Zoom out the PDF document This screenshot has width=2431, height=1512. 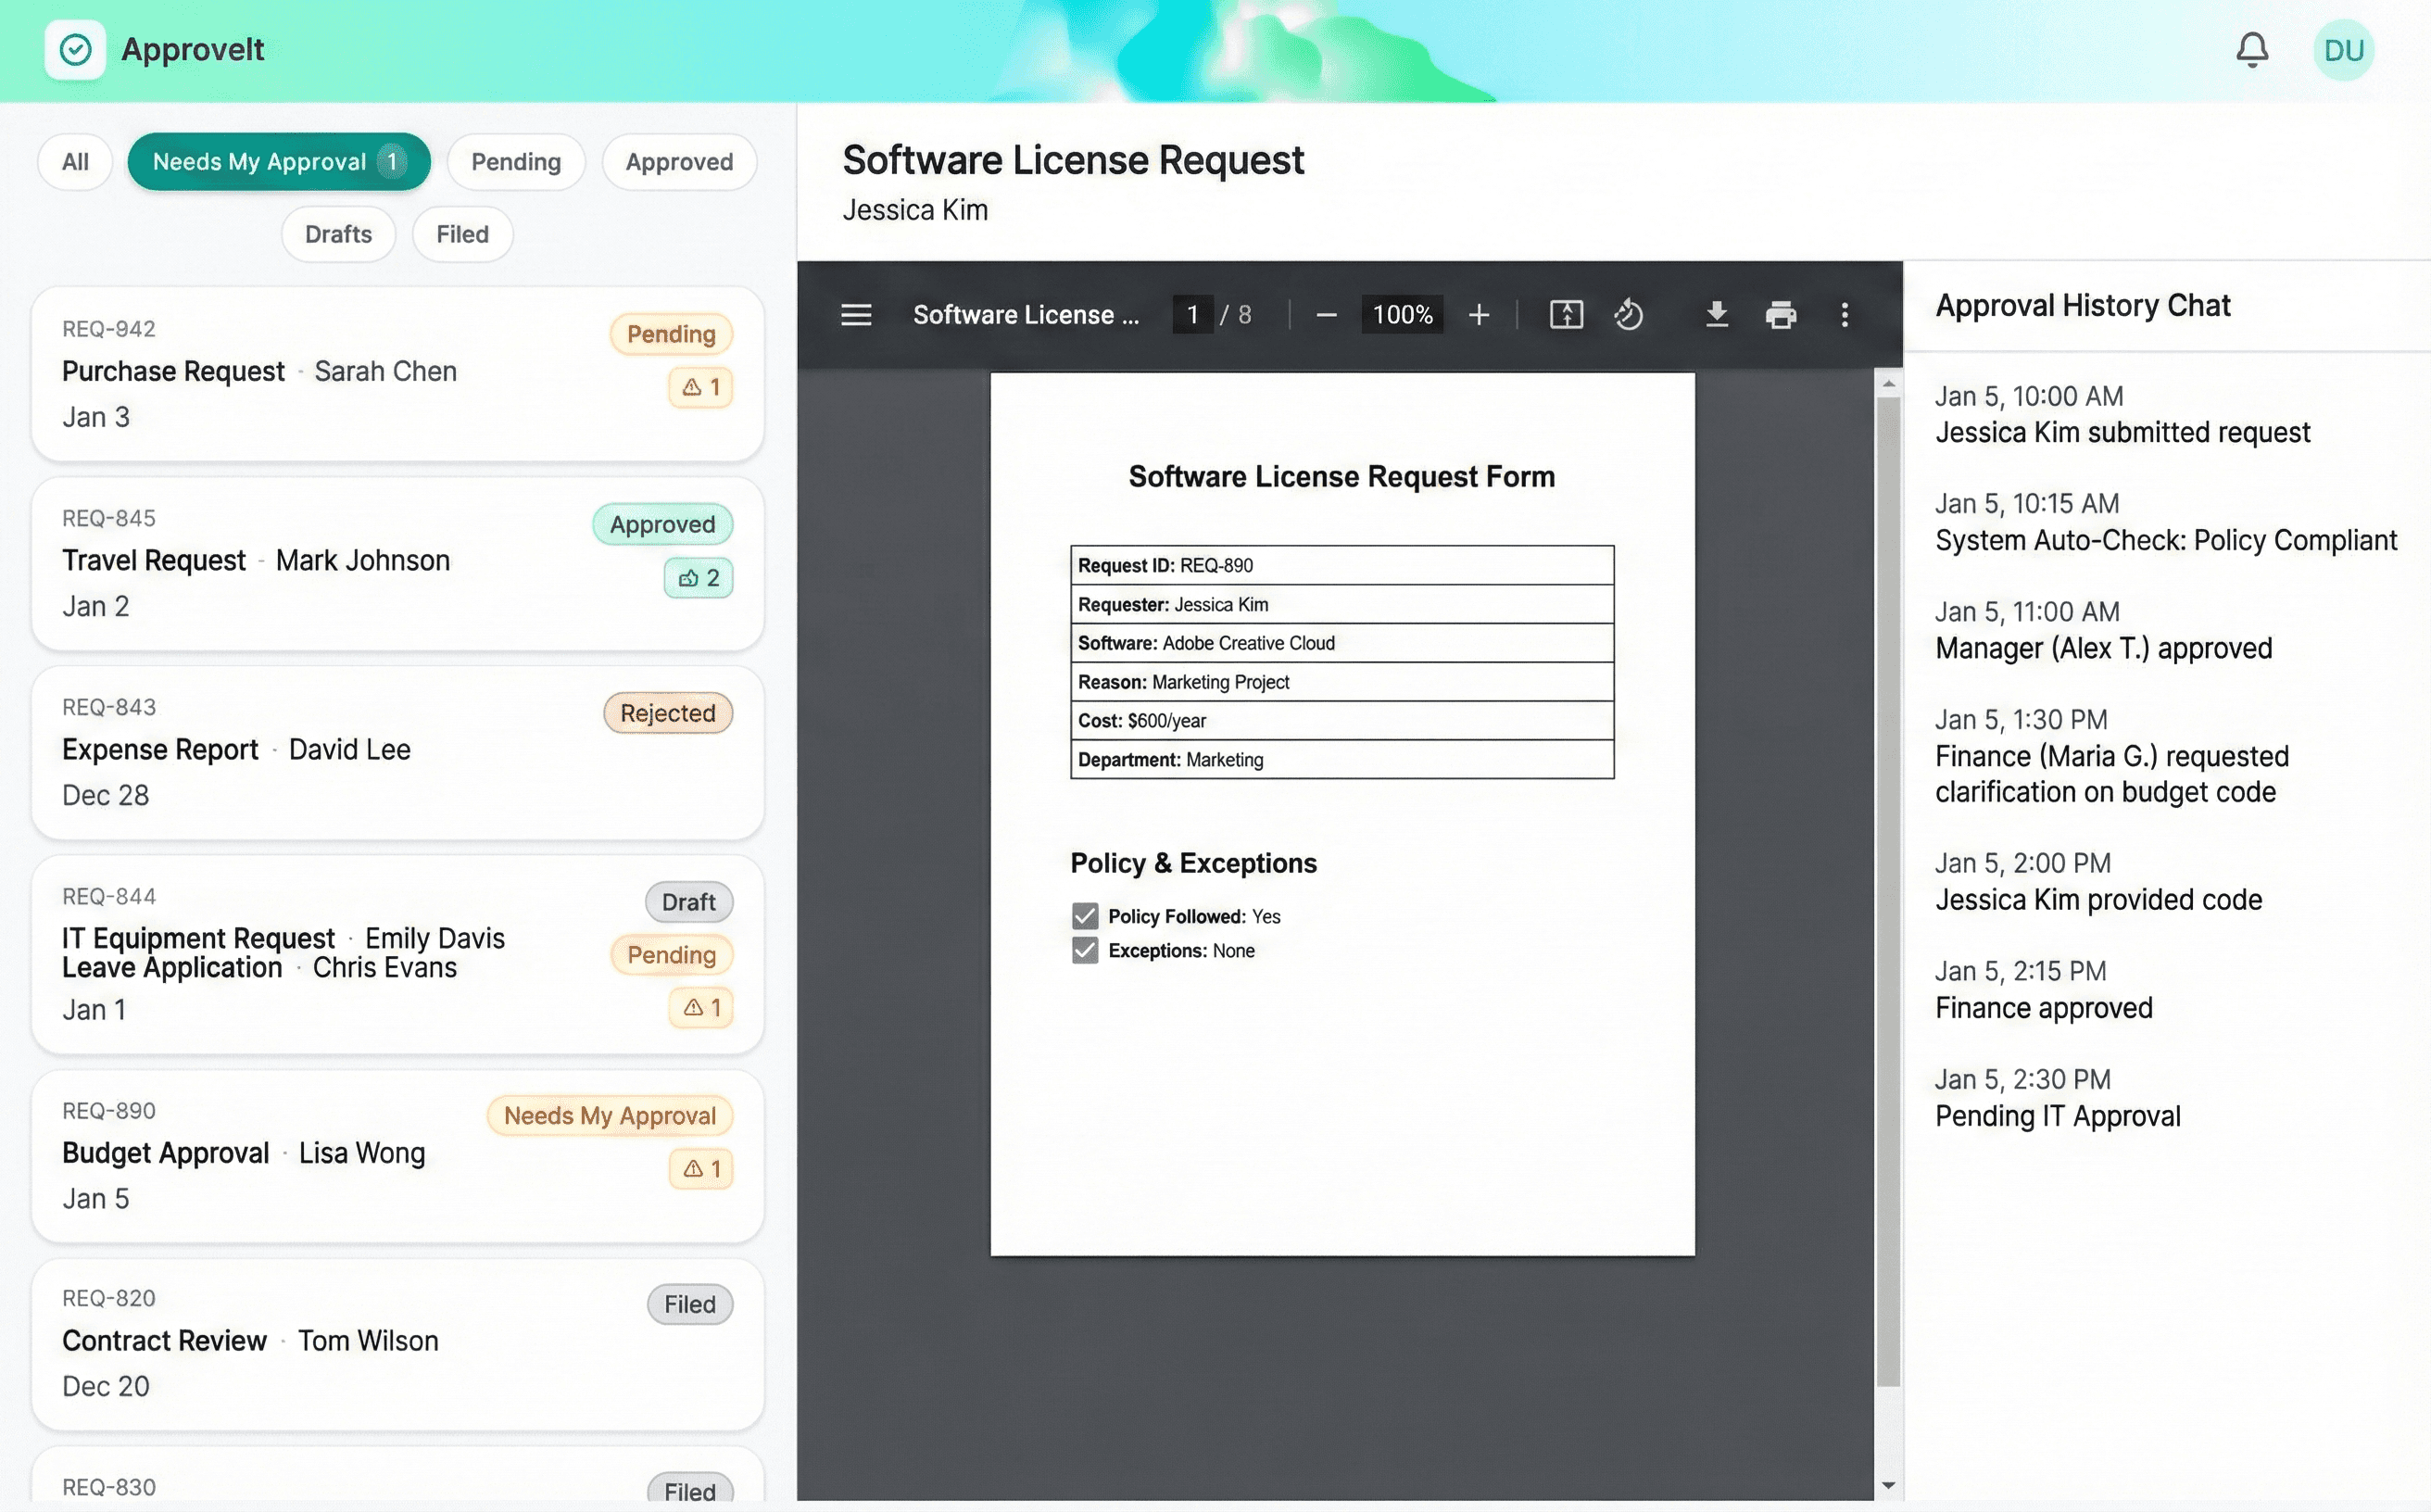click(1326, 315)
